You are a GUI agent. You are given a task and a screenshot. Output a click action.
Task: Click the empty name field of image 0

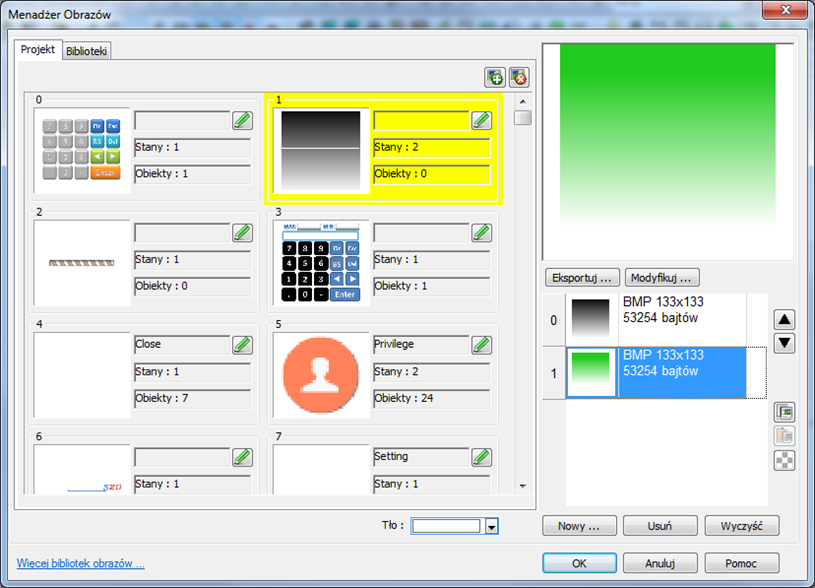(x=182, y=120)
